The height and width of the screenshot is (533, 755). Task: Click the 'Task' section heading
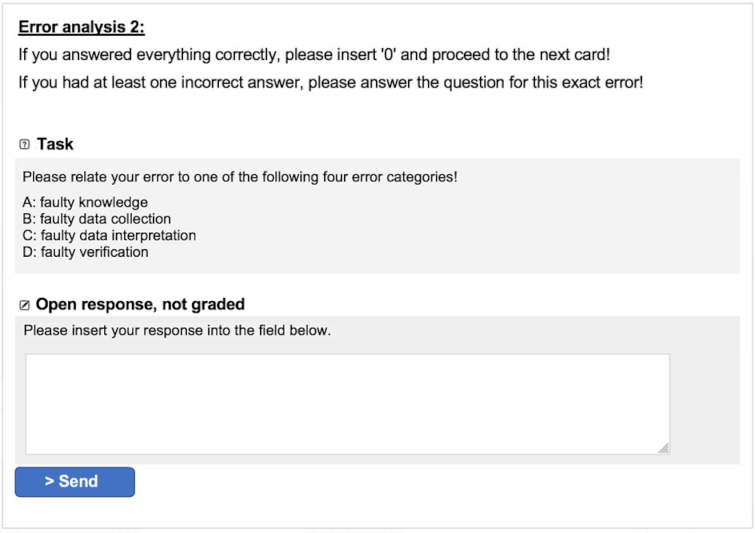55,145
